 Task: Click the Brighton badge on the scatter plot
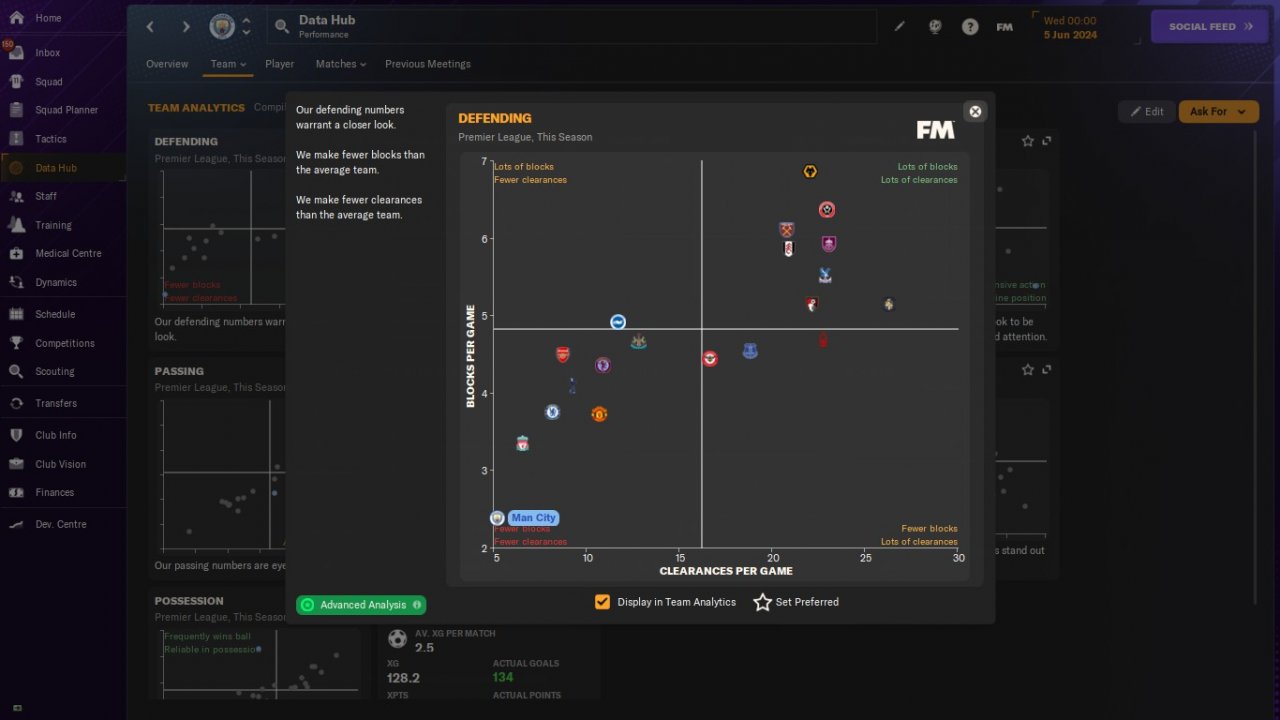point(618,322)
